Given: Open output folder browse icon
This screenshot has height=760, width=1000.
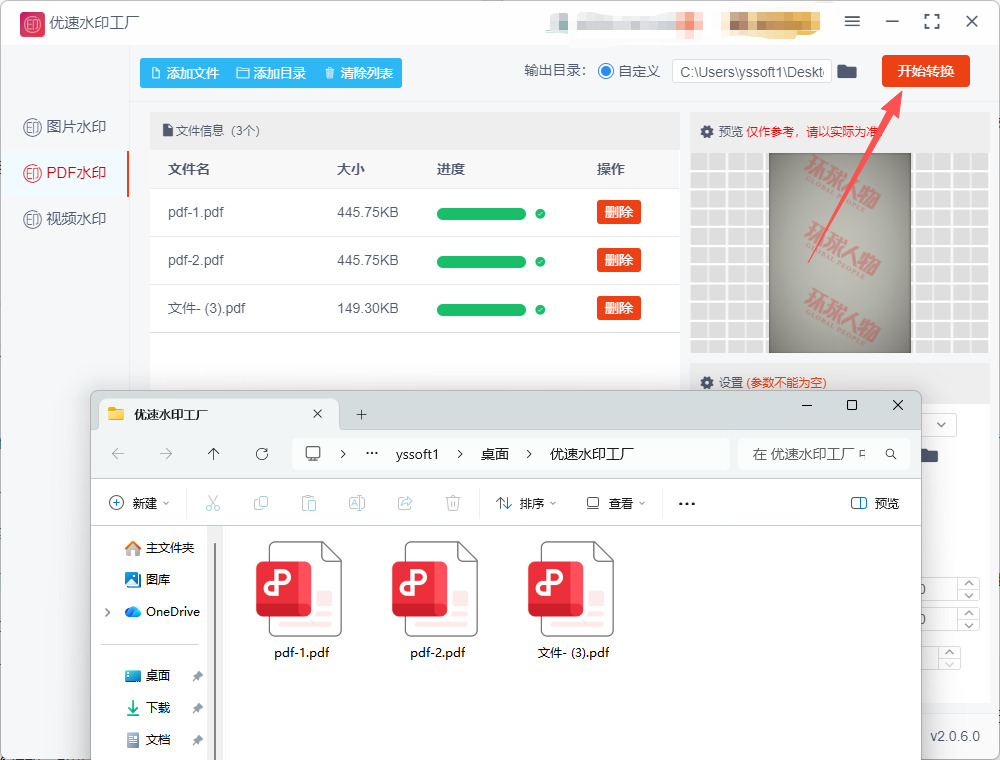Looking at the screenshot, I should click(x=847, y=71).
